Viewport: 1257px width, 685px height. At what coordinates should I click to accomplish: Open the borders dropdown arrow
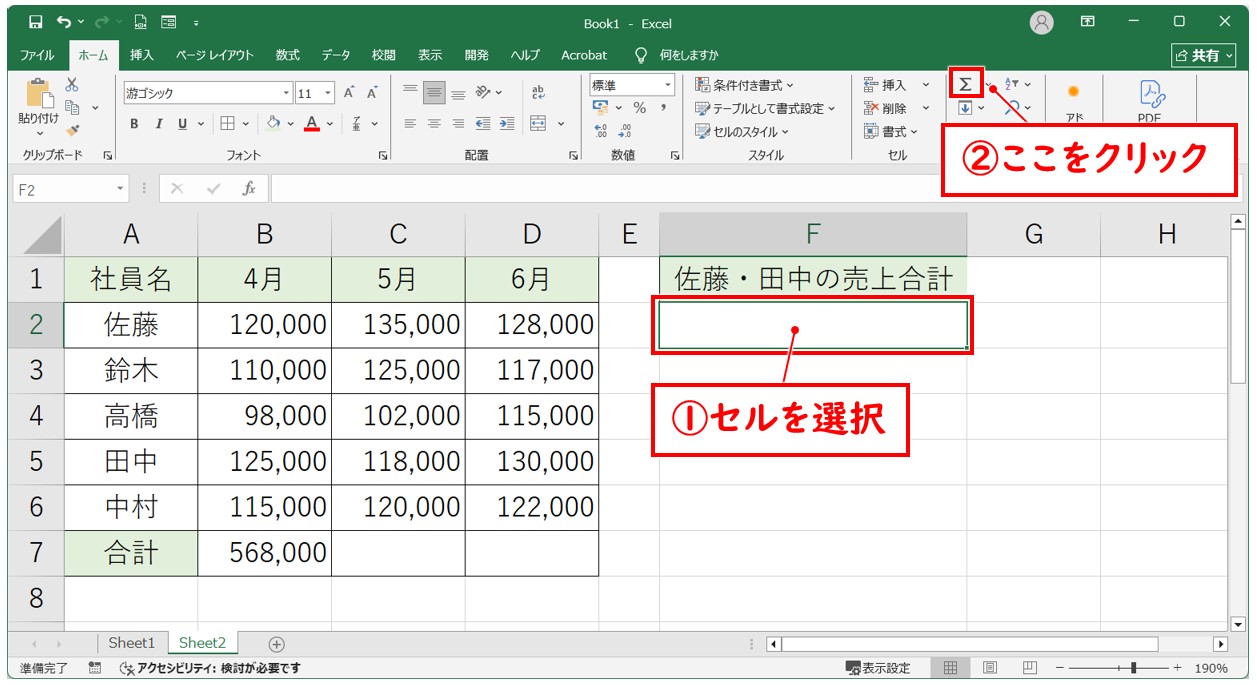(247, 124)
